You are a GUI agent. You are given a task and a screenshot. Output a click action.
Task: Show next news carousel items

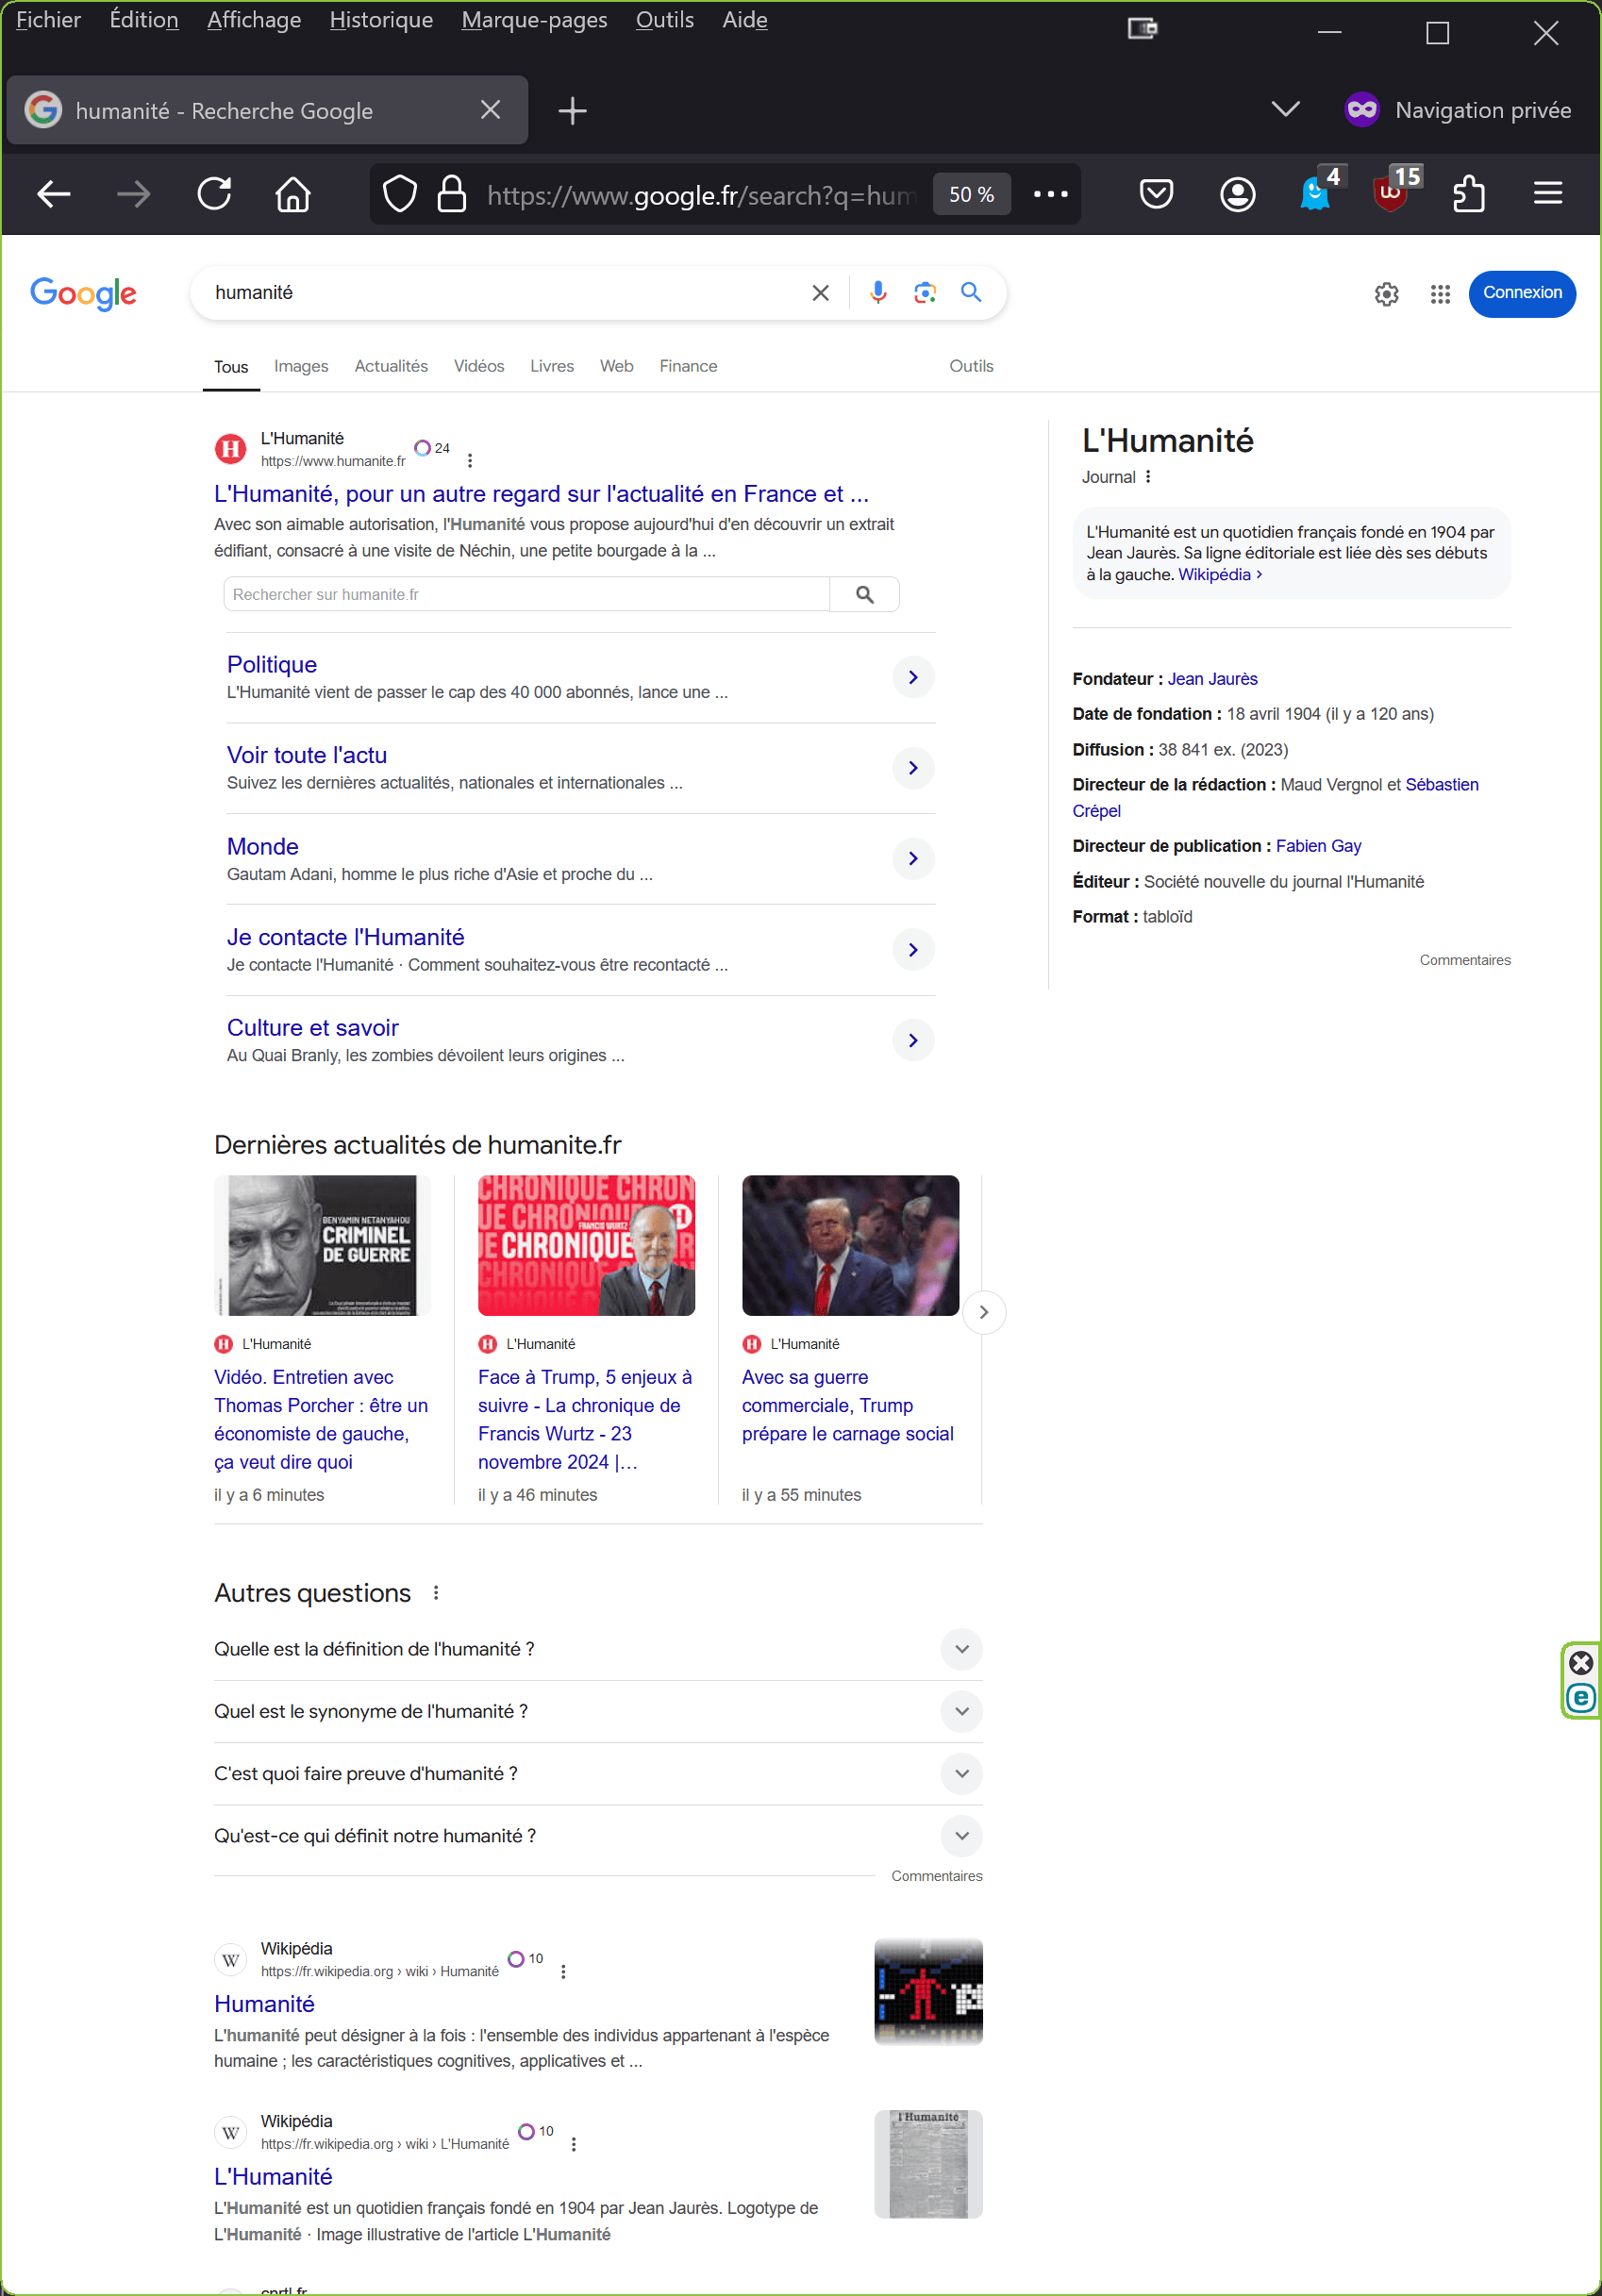tap(984, 1312)
